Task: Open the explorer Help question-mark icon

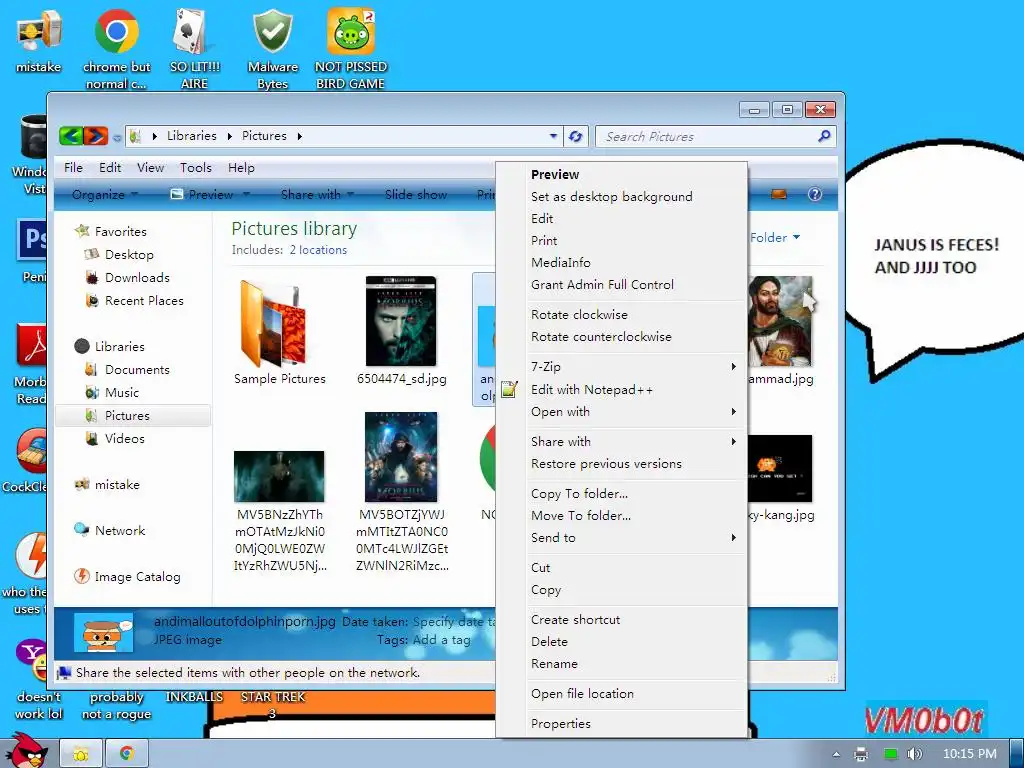Action: (814, 194)
